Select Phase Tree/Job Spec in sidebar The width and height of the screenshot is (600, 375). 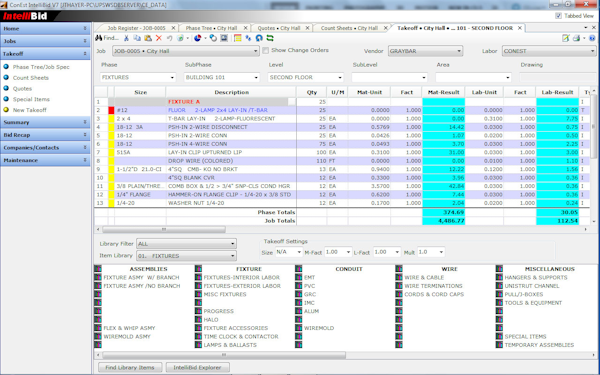pyautogui.click(x=41, y=67)
